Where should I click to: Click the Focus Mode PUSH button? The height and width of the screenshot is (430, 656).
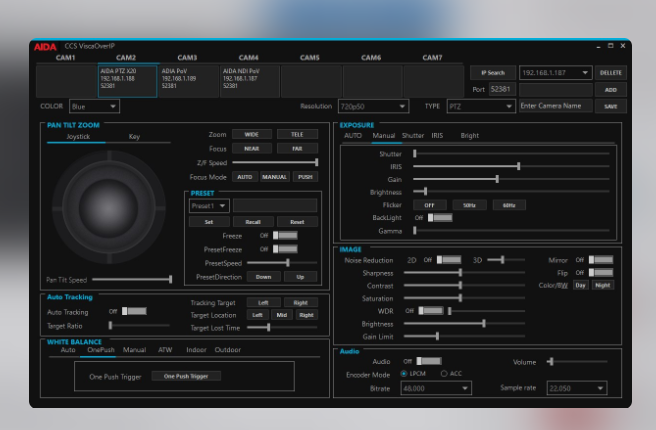point(305,177)
